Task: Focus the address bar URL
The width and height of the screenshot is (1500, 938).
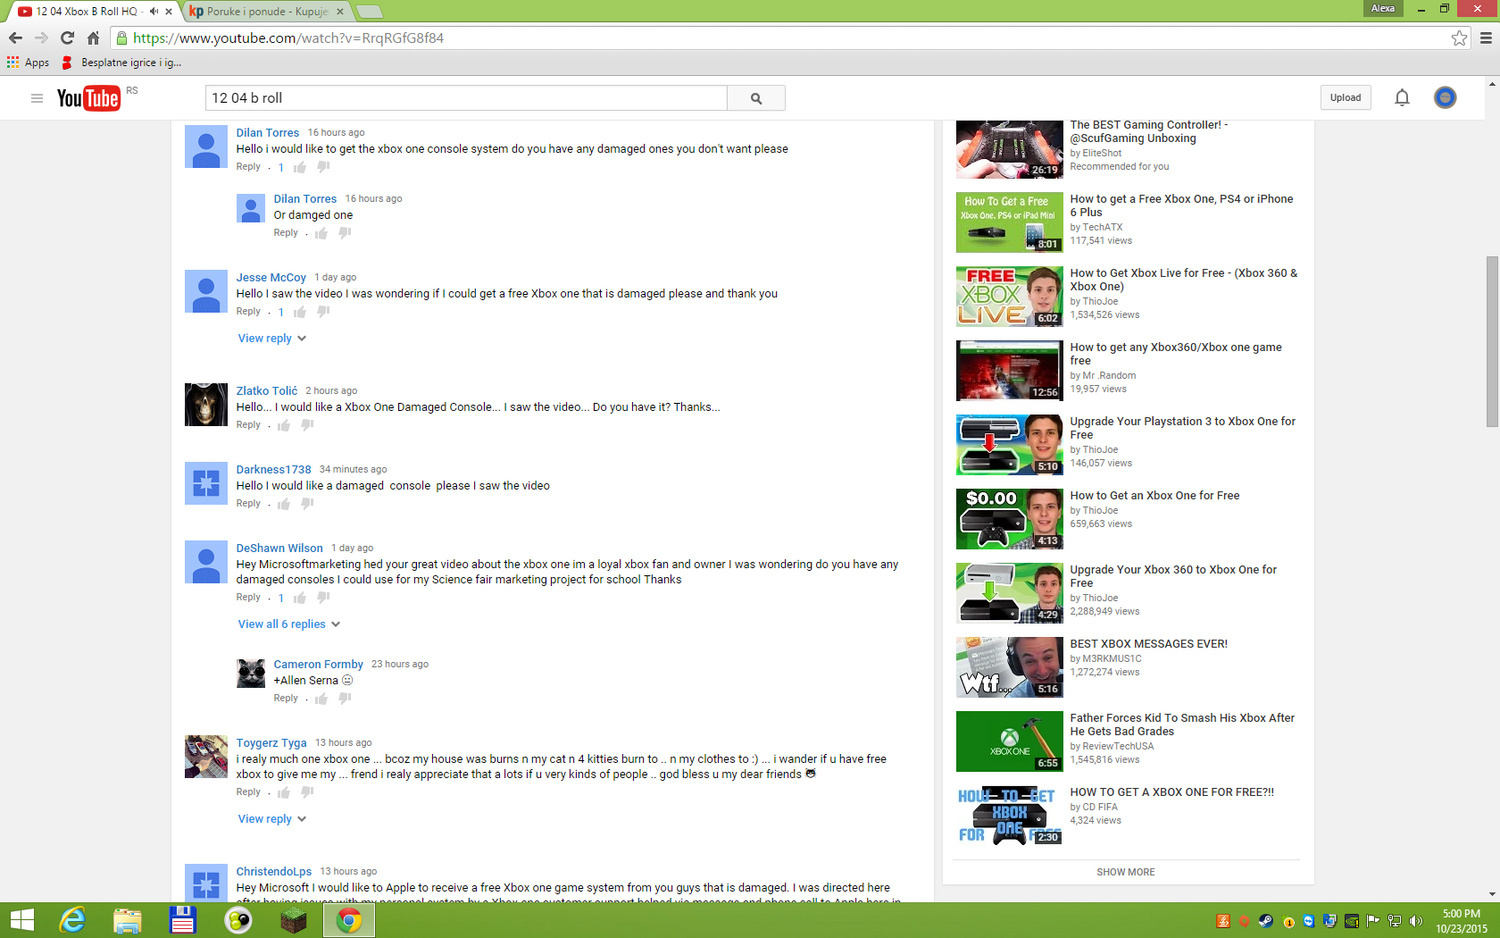Action: pyautogui.click(x=288, y=38)
